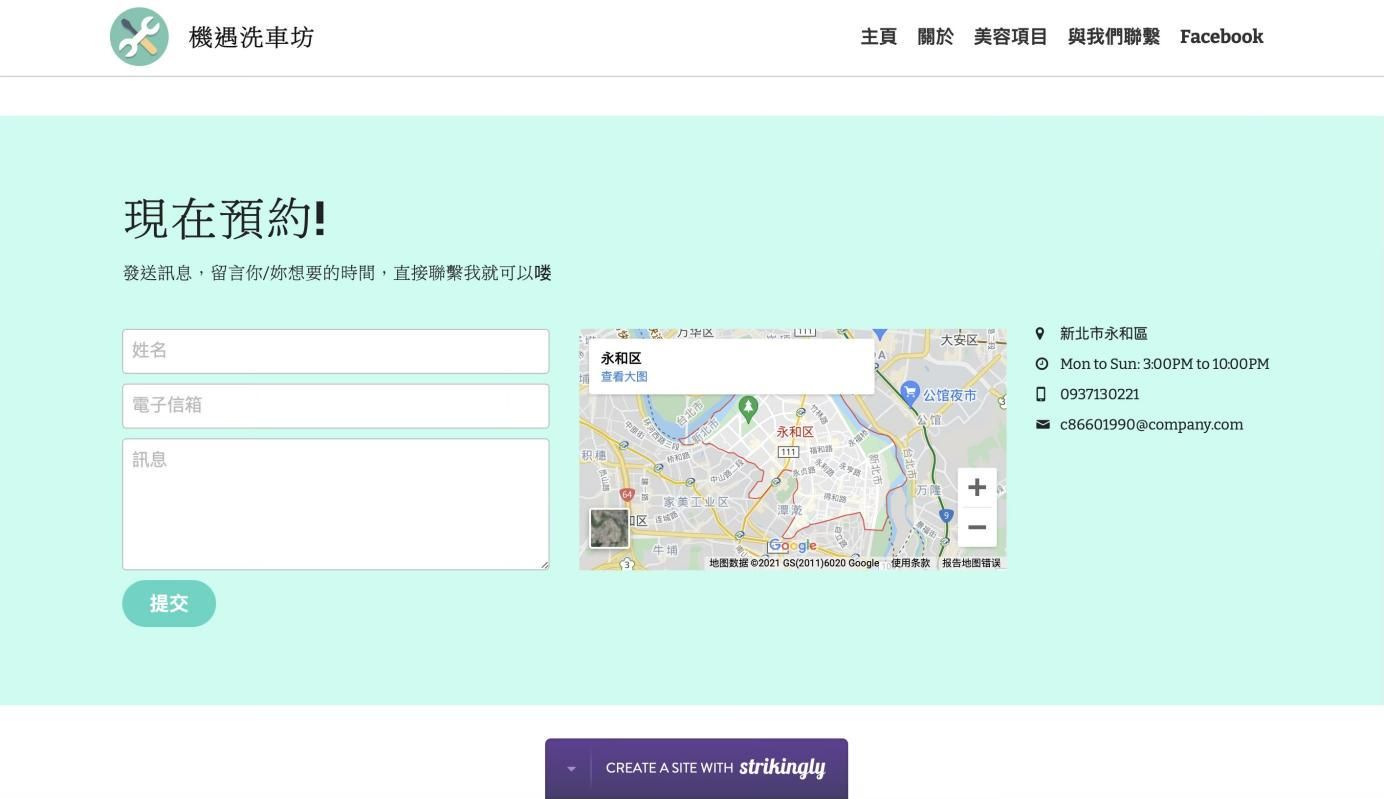Open the Strikingly banner dropdown arrow
1384x799 pixels.
click(x=570, y=768)
